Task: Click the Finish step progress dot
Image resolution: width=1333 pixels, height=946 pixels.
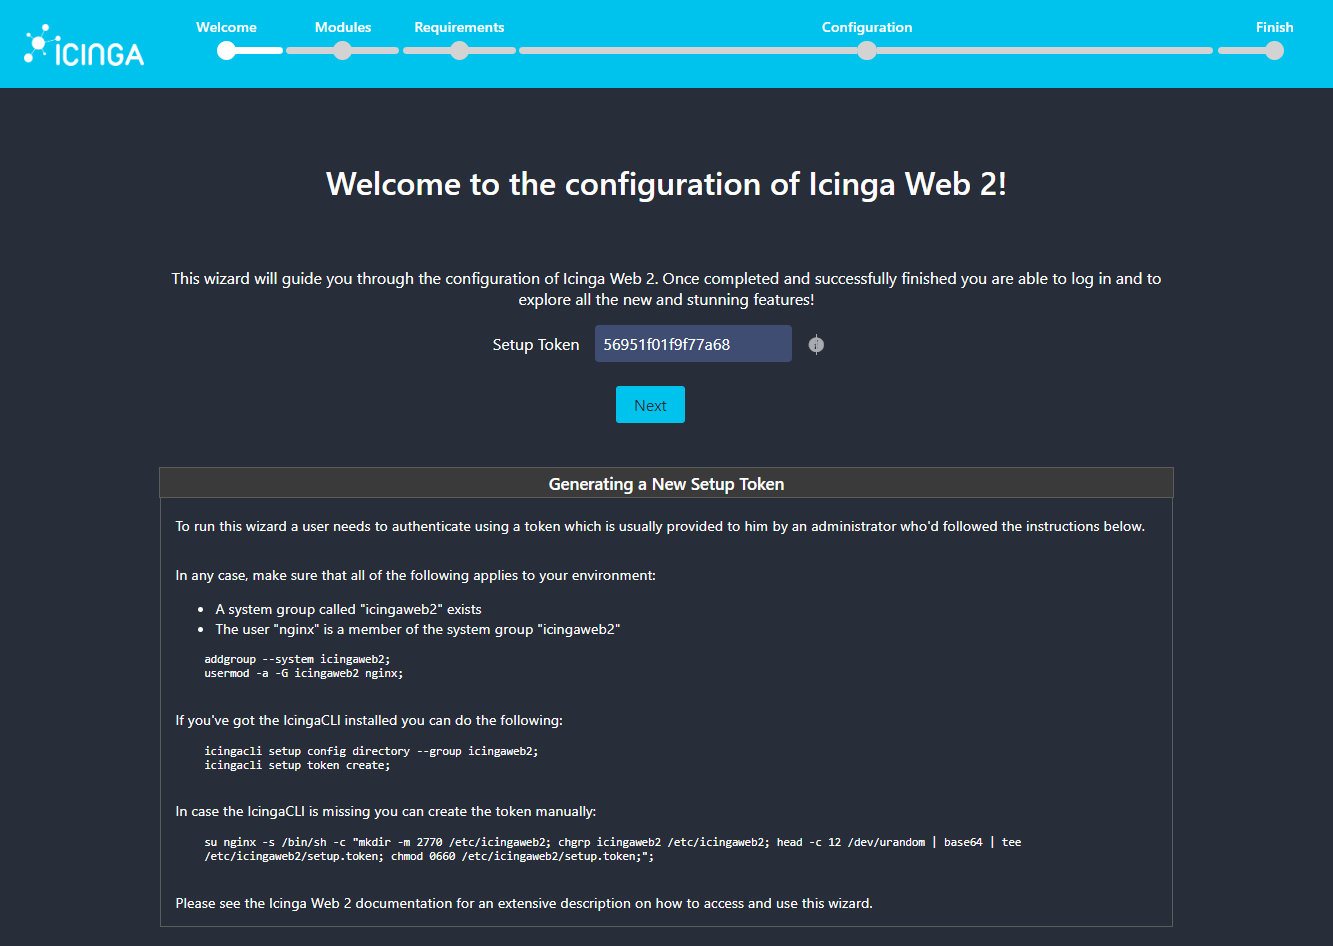Action: (x=1274, y=50)
